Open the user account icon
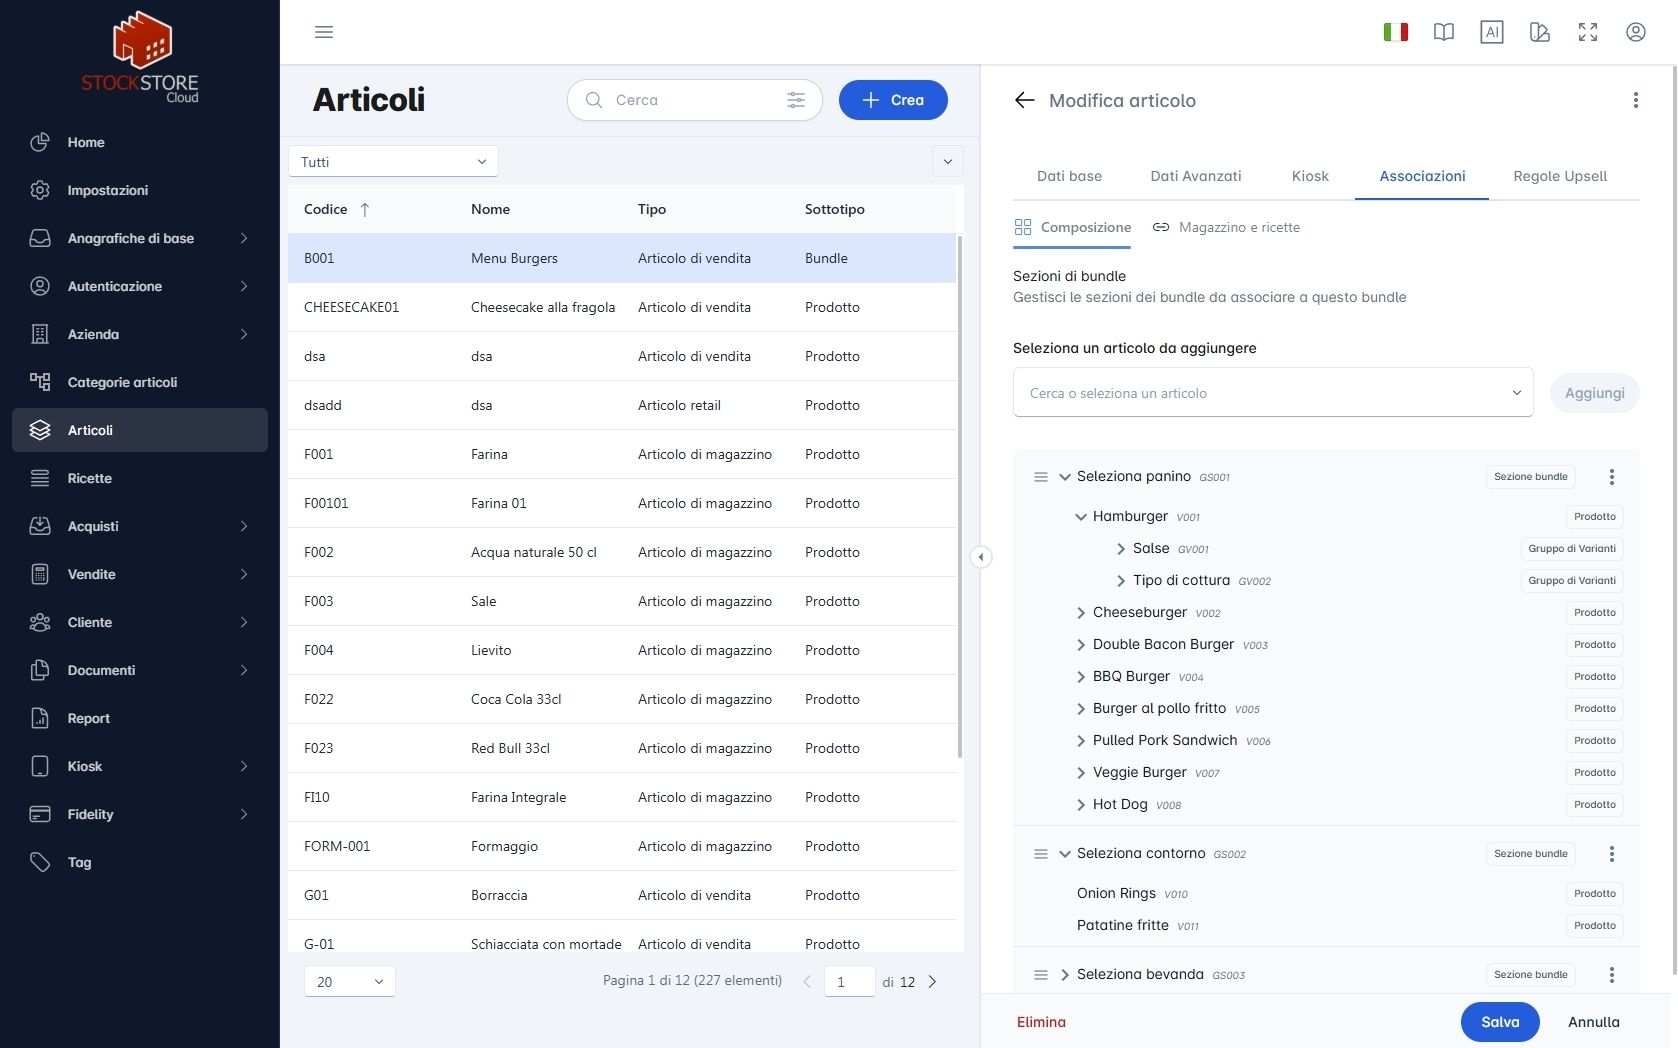This screenshot has width=1678, height=1048. [x=1636, y=32]
